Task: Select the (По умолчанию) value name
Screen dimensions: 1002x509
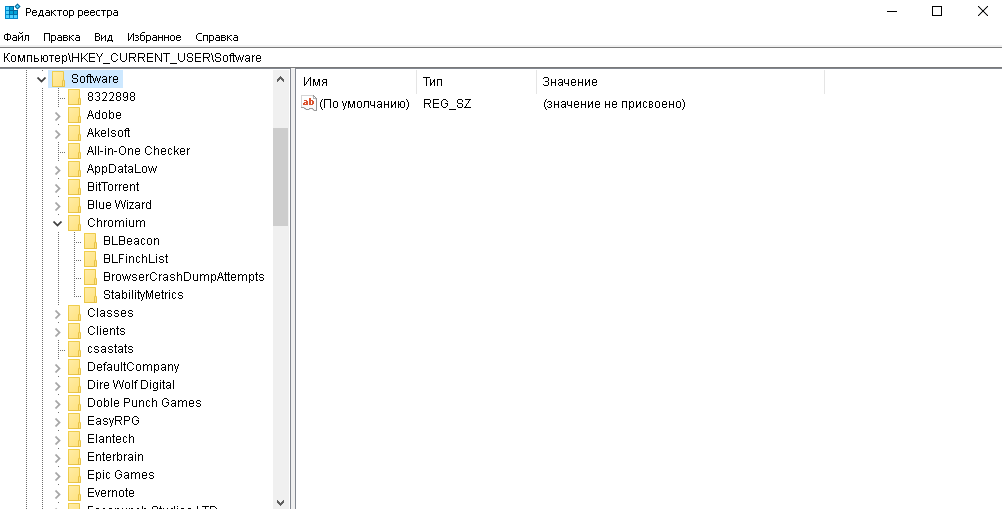Action: (x=364, y=103)
